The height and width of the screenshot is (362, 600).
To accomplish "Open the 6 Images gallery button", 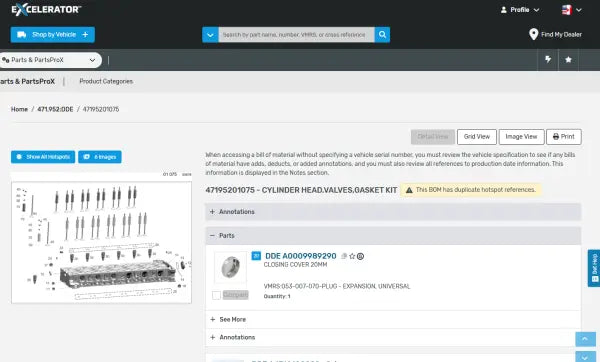I will [100, 157].
